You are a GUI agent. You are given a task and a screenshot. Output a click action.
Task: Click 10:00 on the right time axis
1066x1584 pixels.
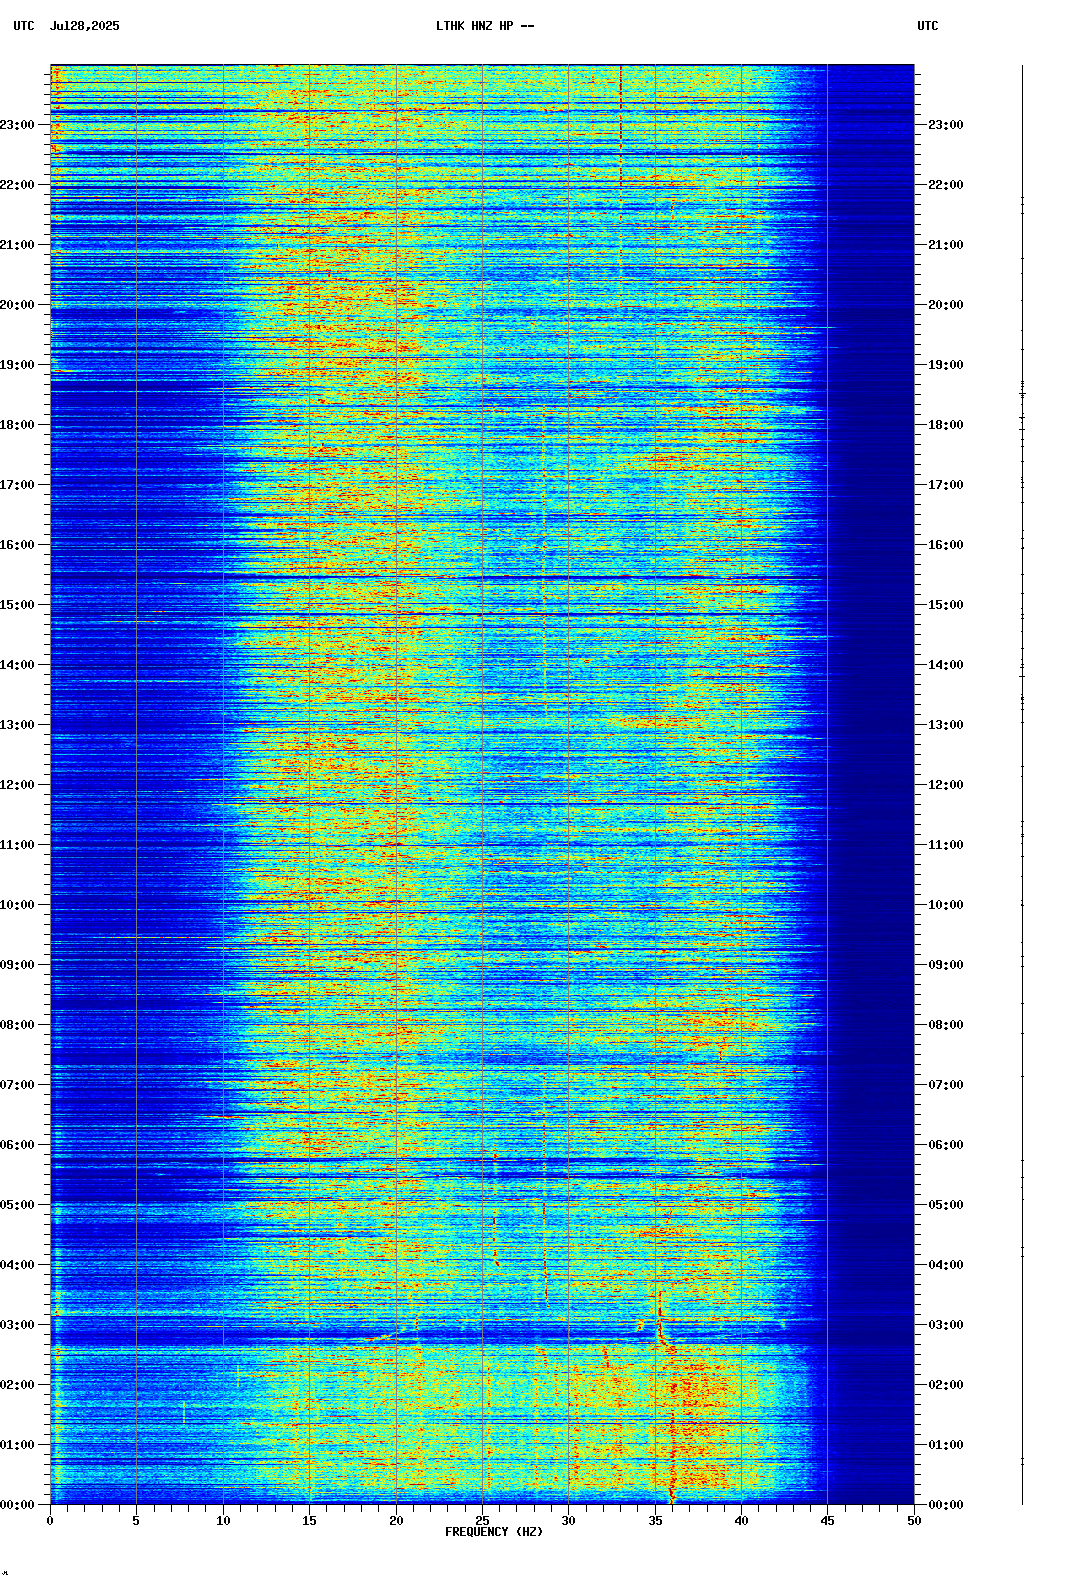[x=946, y=905]
